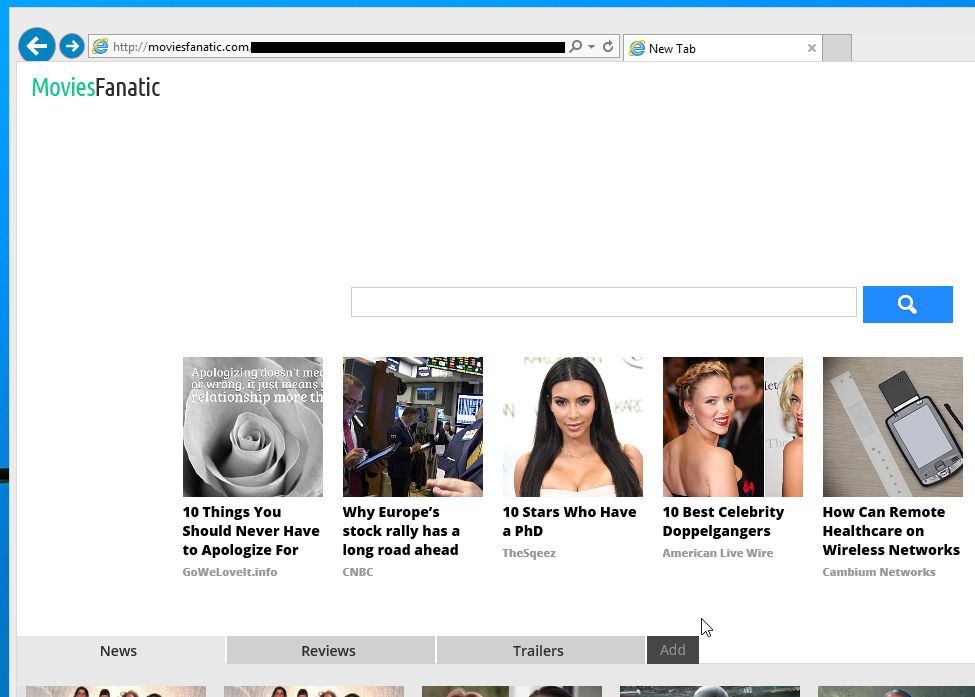Screen dimensions: 975x697
Task: Click the CNBC source label
Action: (358, 572)
